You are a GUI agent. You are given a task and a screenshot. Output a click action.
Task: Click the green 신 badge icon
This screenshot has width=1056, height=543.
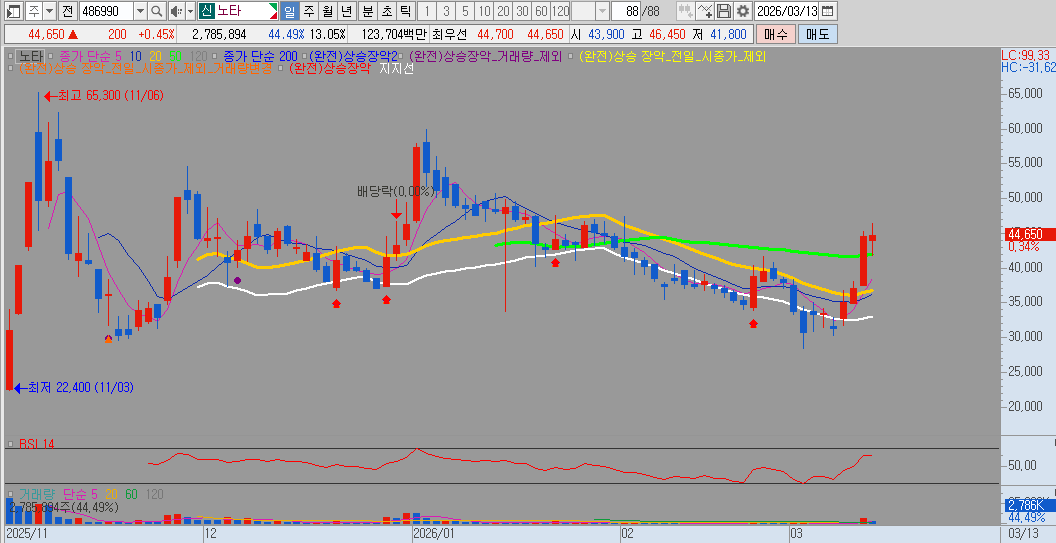point(206,11)
